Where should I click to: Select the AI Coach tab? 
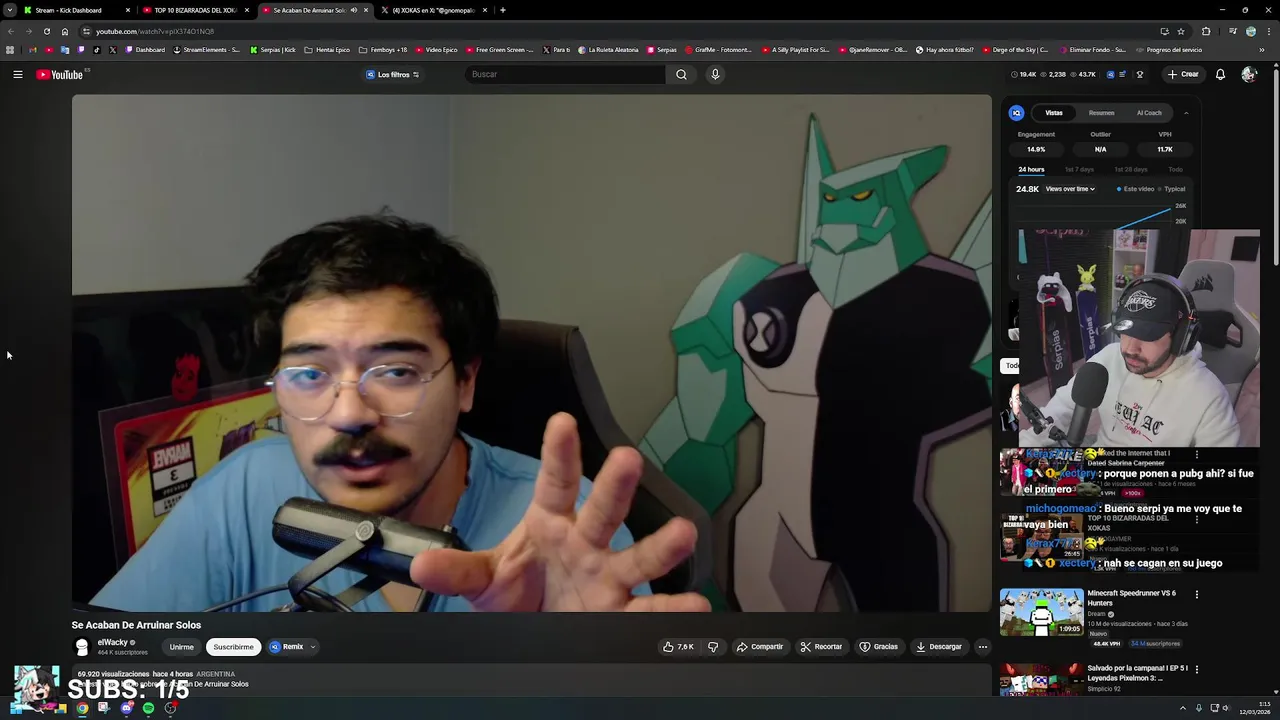(1149, 113)
